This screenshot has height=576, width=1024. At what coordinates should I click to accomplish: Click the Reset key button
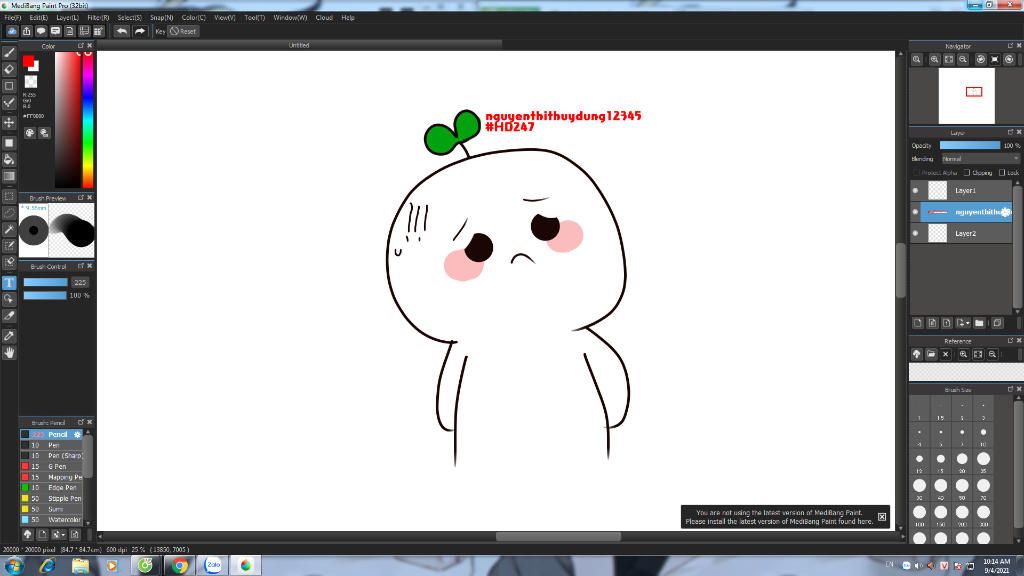click(184, 31)
